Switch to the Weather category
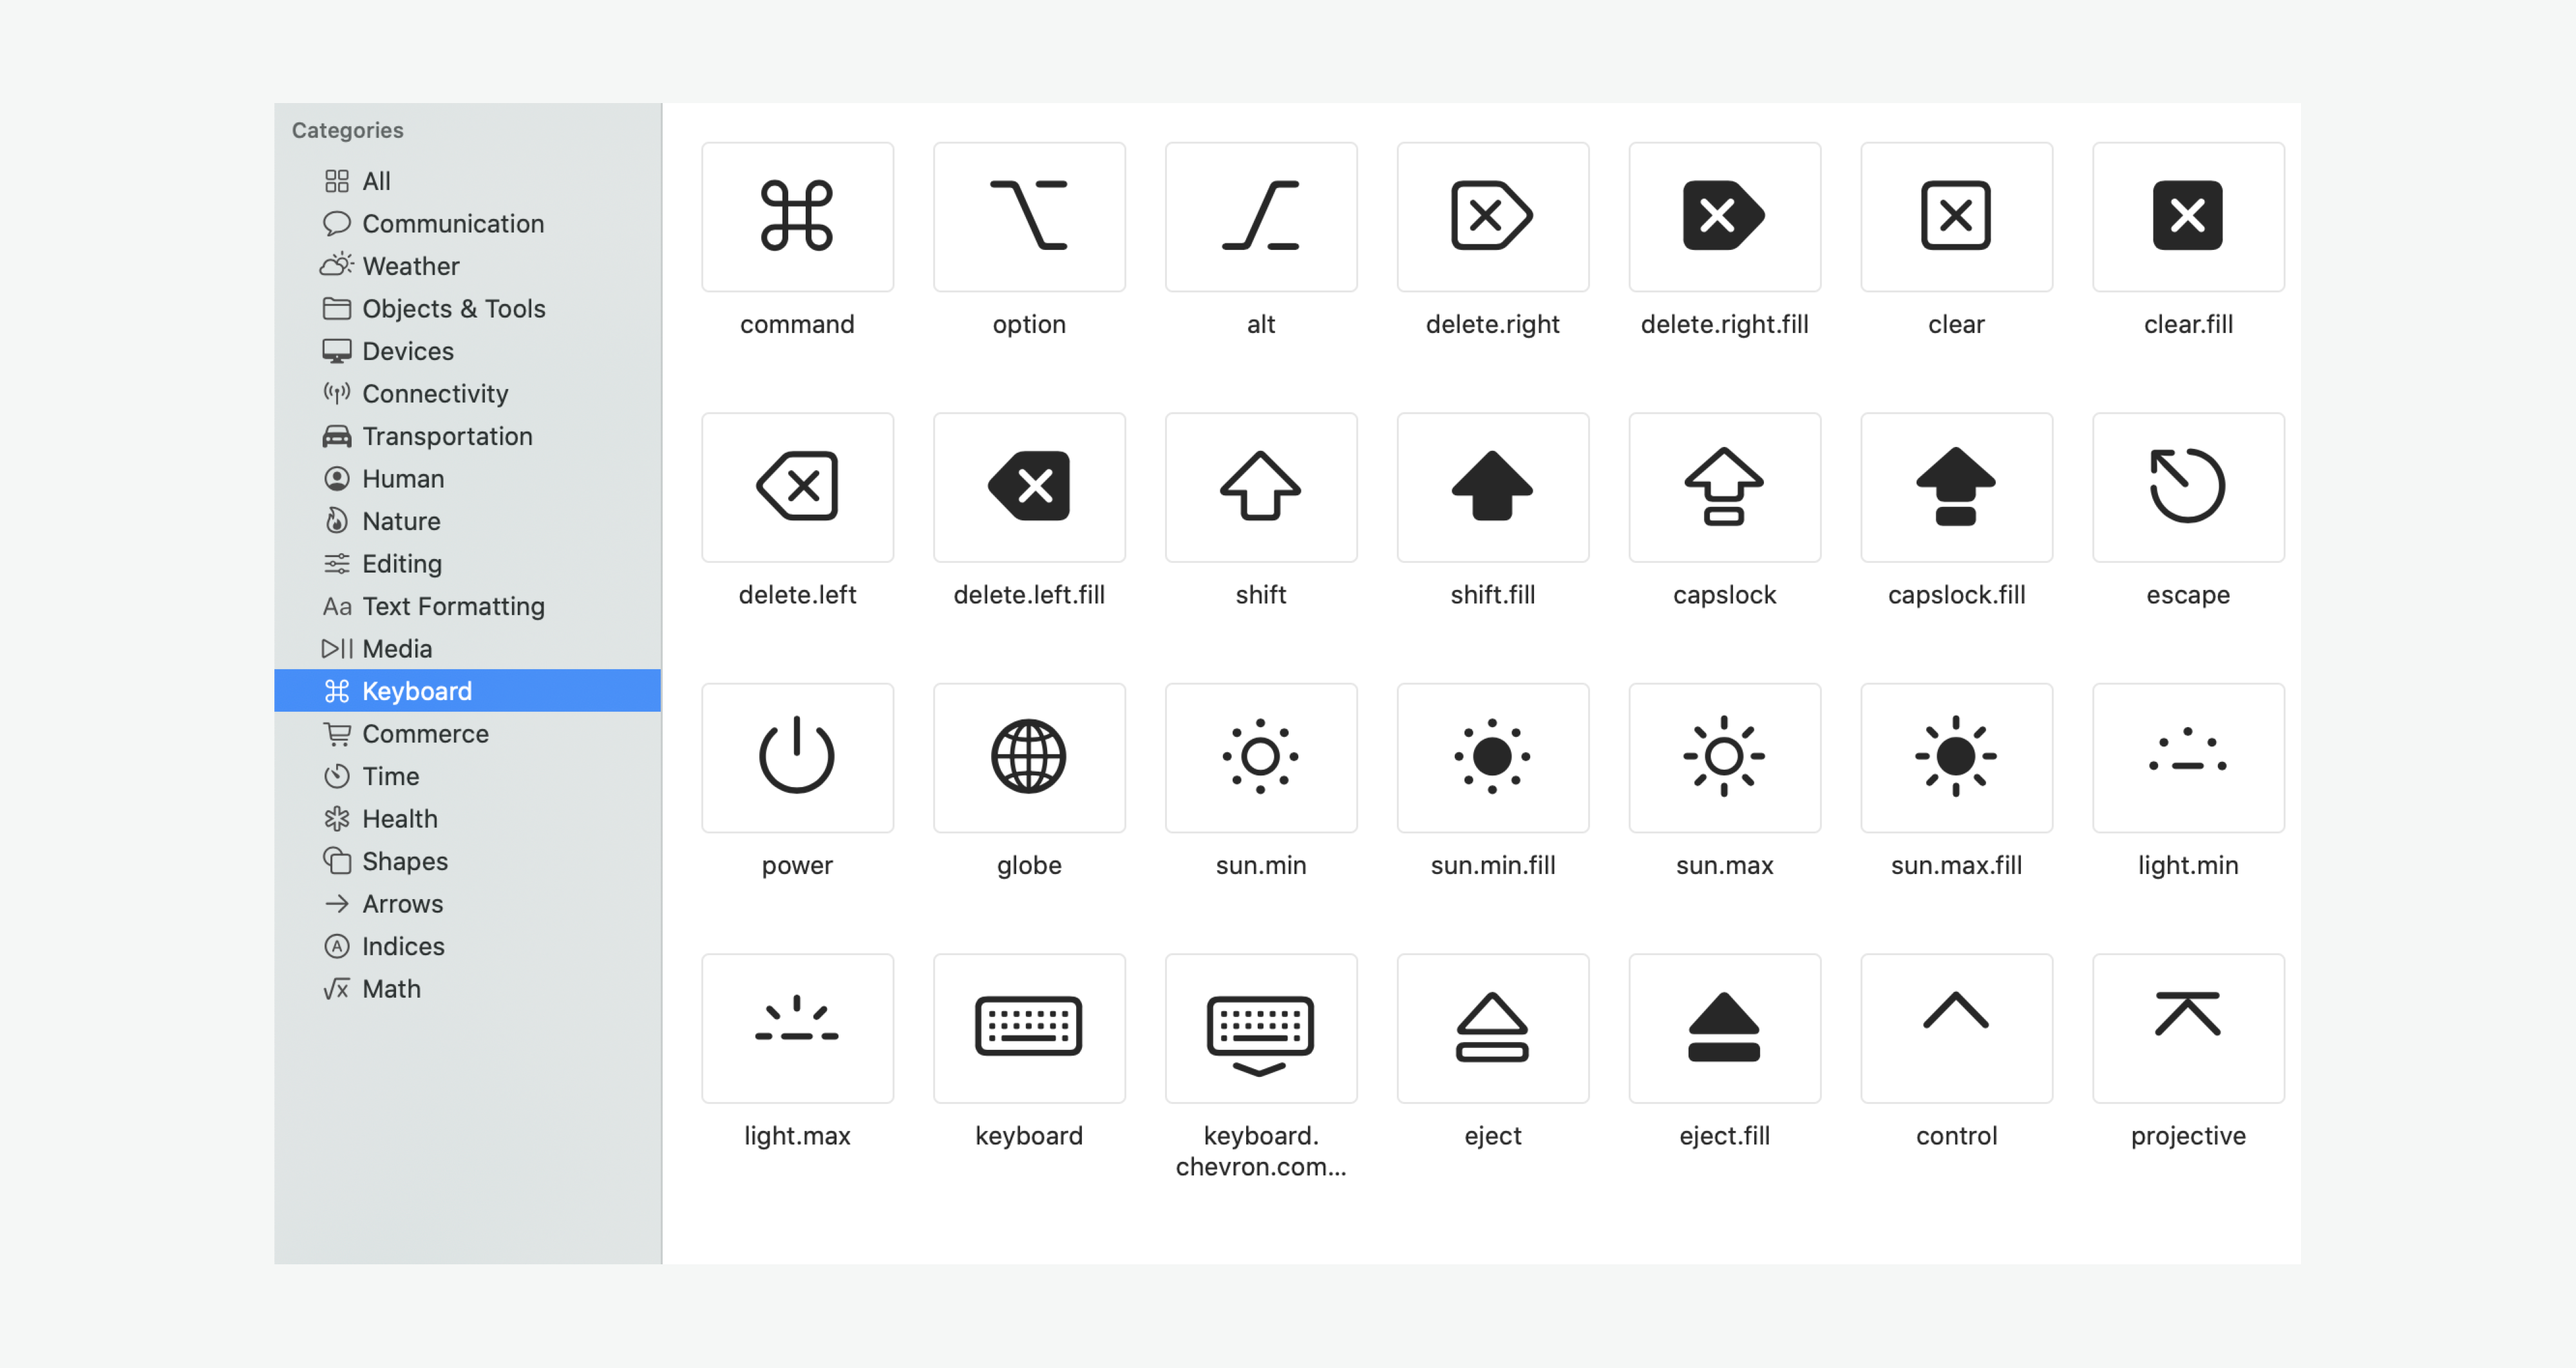 410,266
